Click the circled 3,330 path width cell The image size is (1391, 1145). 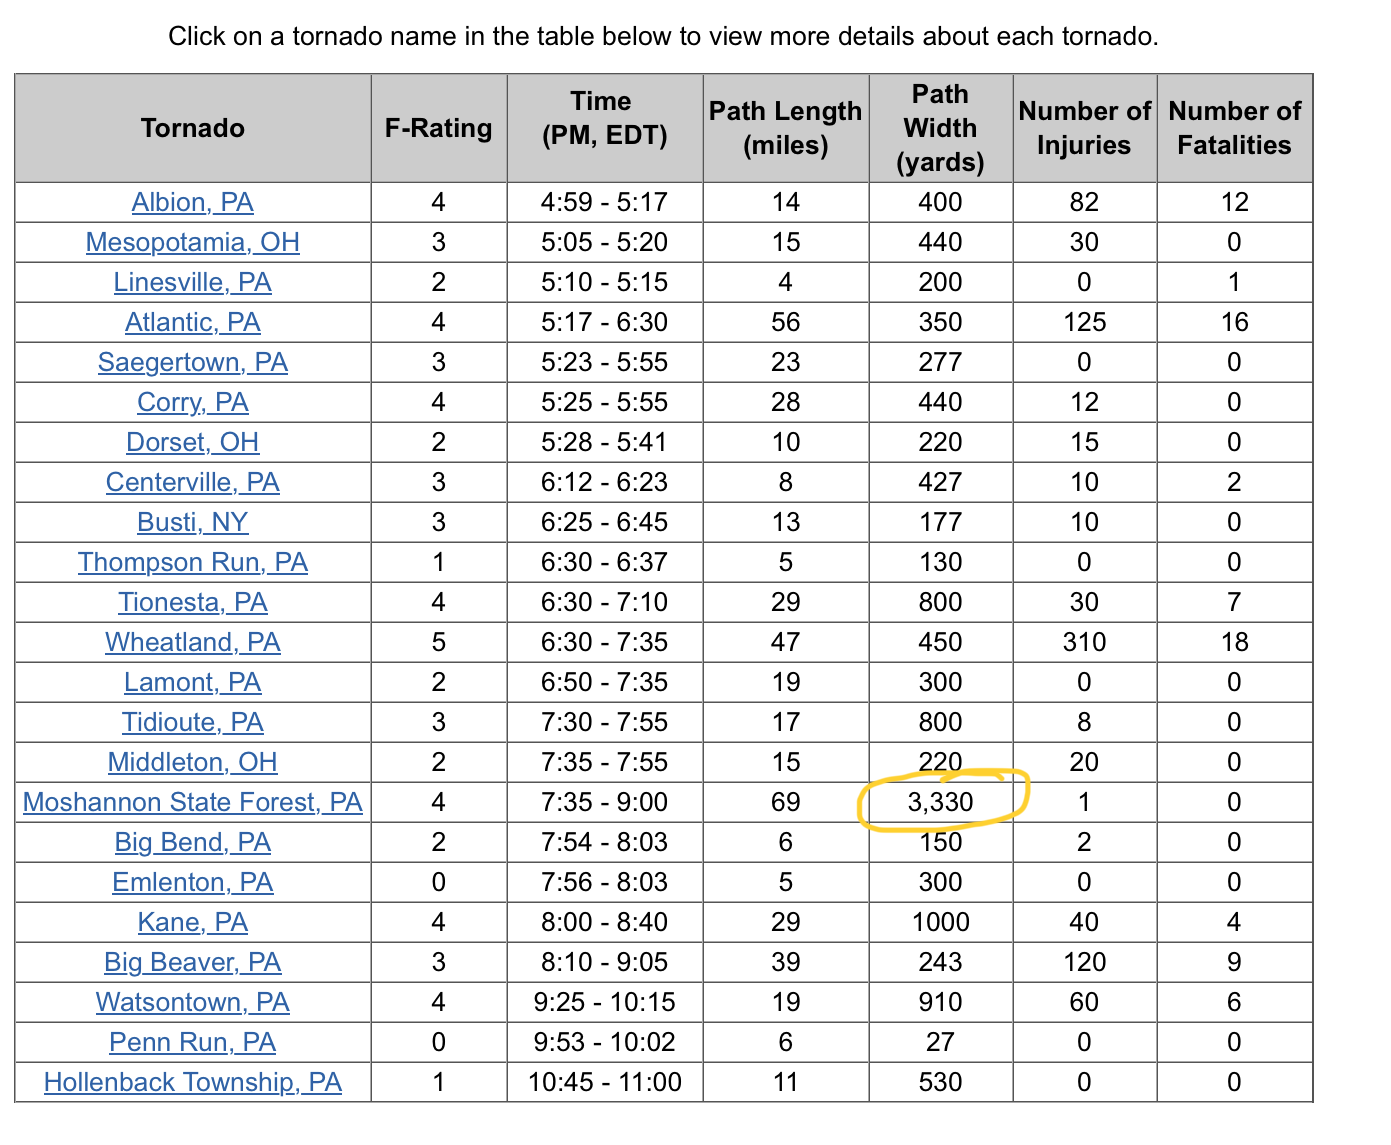[x=940, y=802]
